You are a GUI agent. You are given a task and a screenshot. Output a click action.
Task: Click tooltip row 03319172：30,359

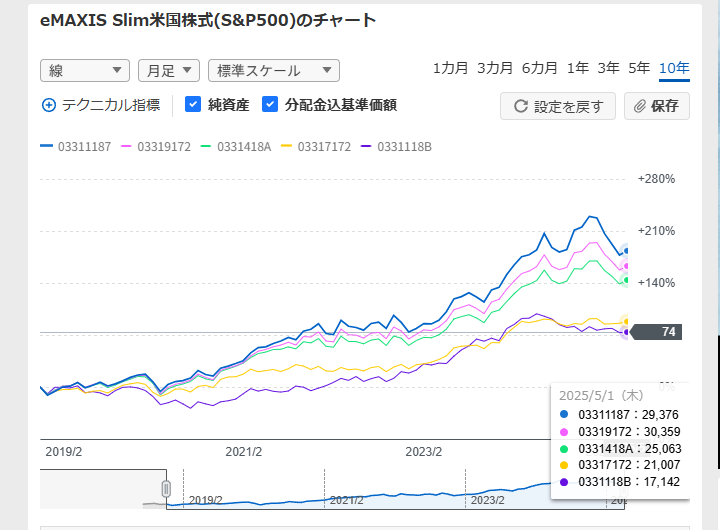620,432
